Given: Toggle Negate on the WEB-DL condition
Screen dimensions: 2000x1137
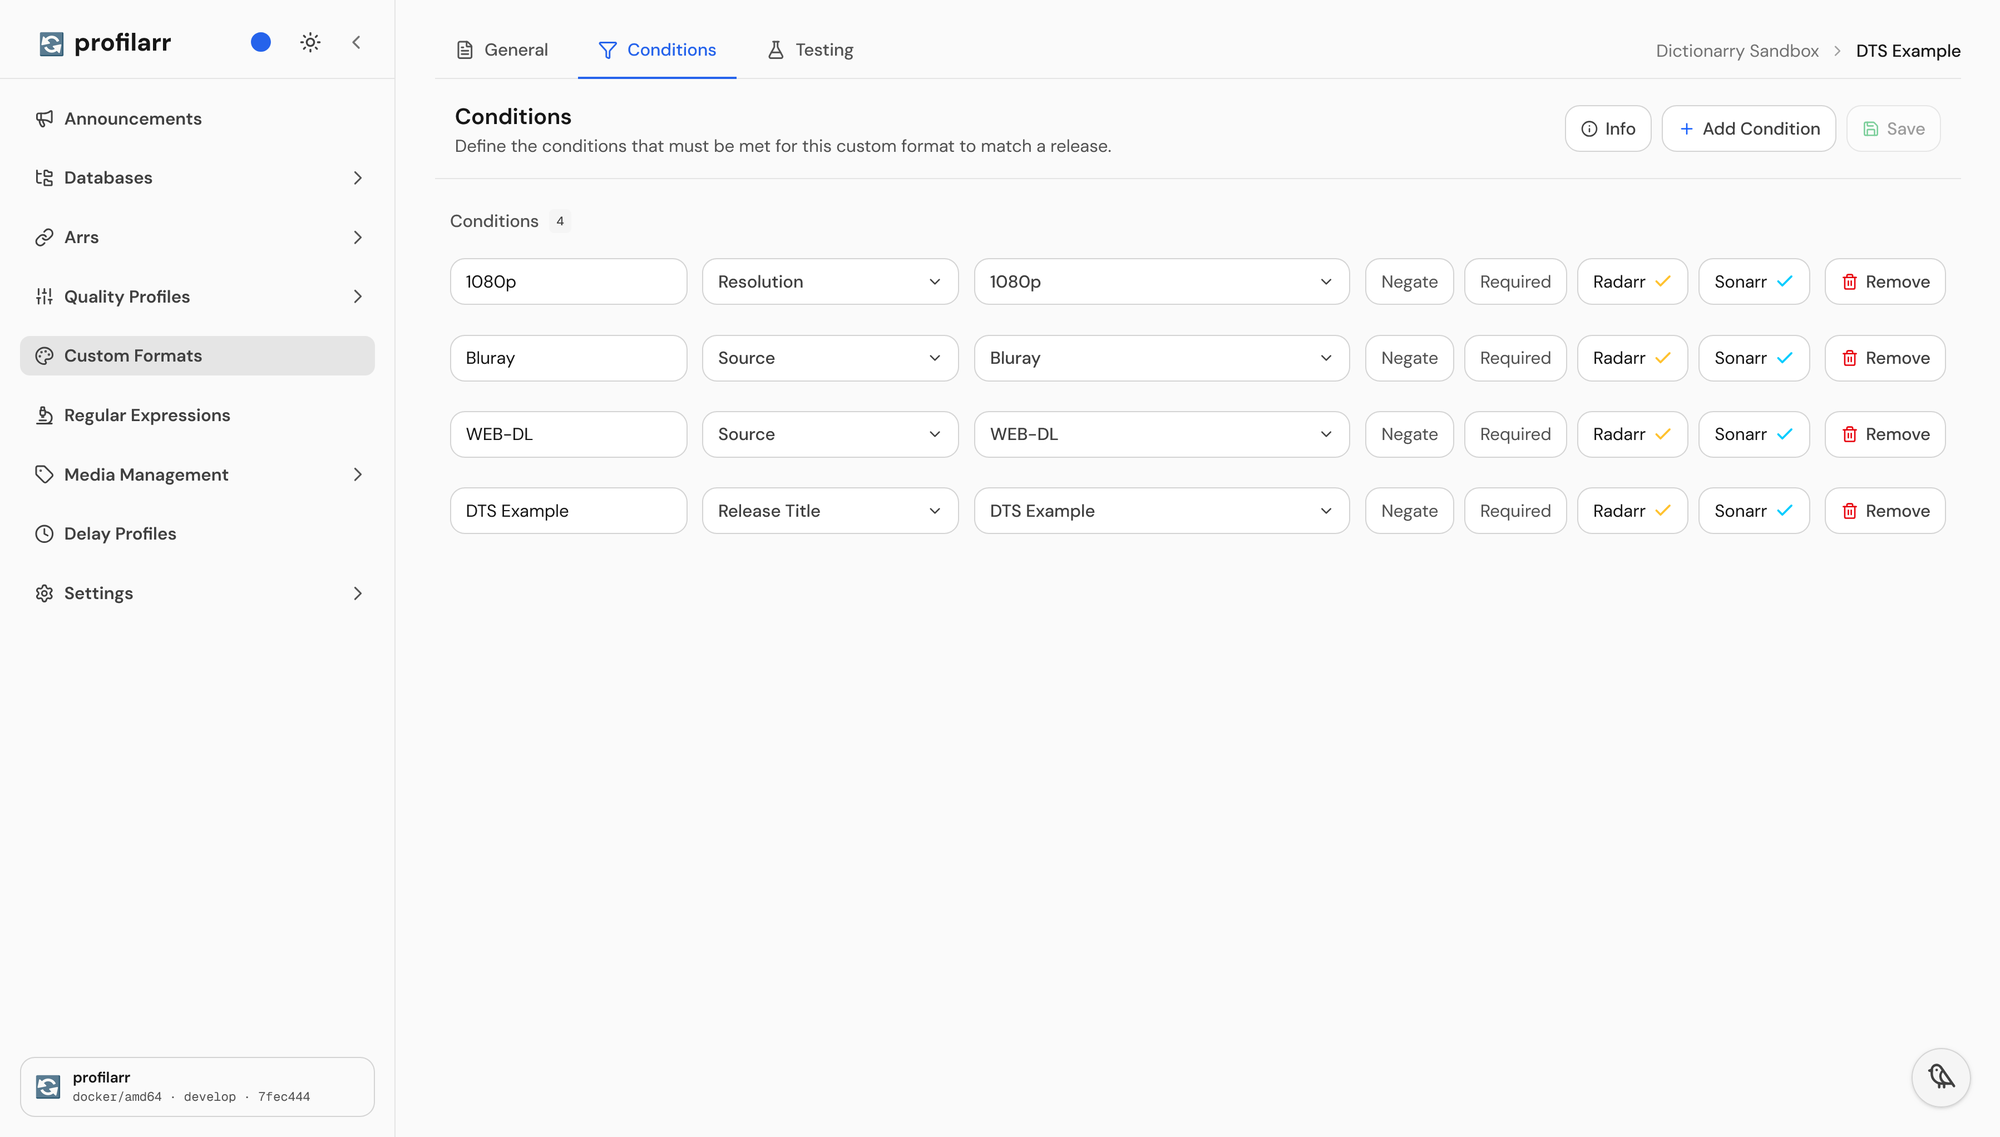Looking at the screenshot, I should pos(1409,434).
